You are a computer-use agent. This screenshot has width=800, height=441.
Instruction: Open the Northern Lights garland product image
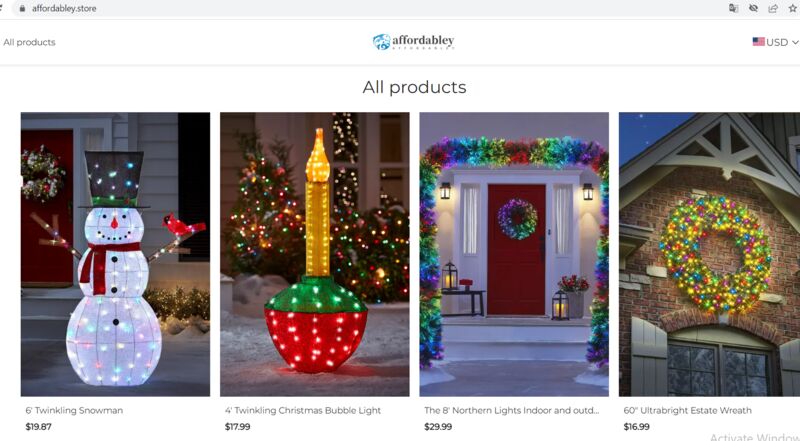point(514,254)
